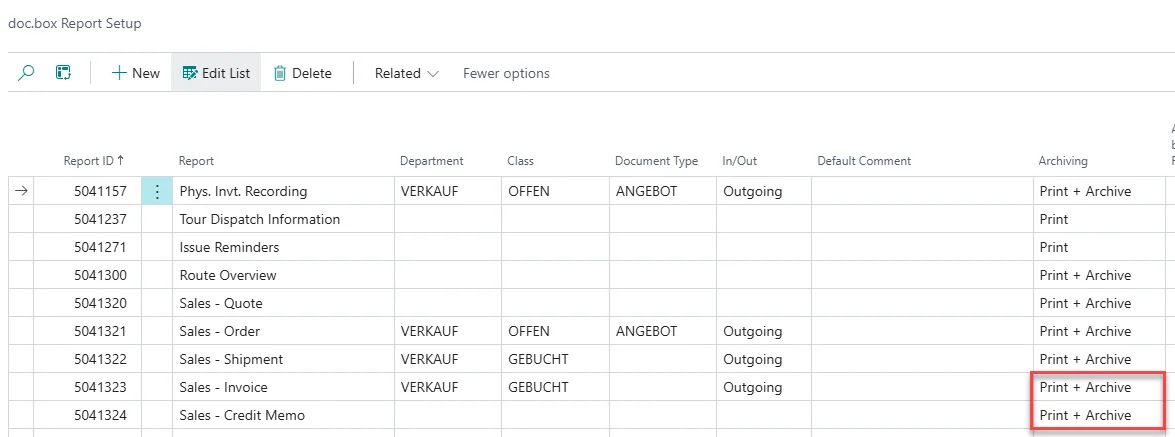Open the list view layout icon
The width and height of the screenshot is (1175, 437).
(63, 73)
